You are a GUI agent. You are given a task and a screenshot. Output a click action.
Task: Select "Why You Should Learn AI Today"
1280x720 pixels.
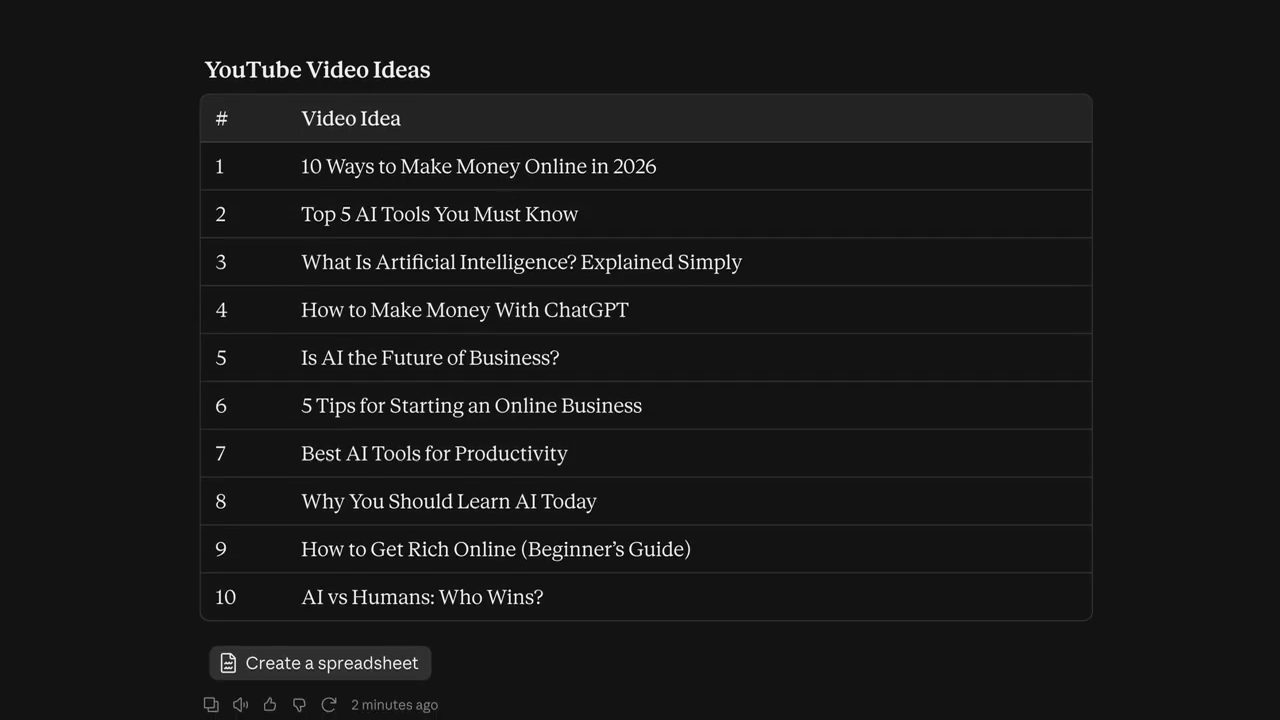pyautogui.click(x=449, y=502)
